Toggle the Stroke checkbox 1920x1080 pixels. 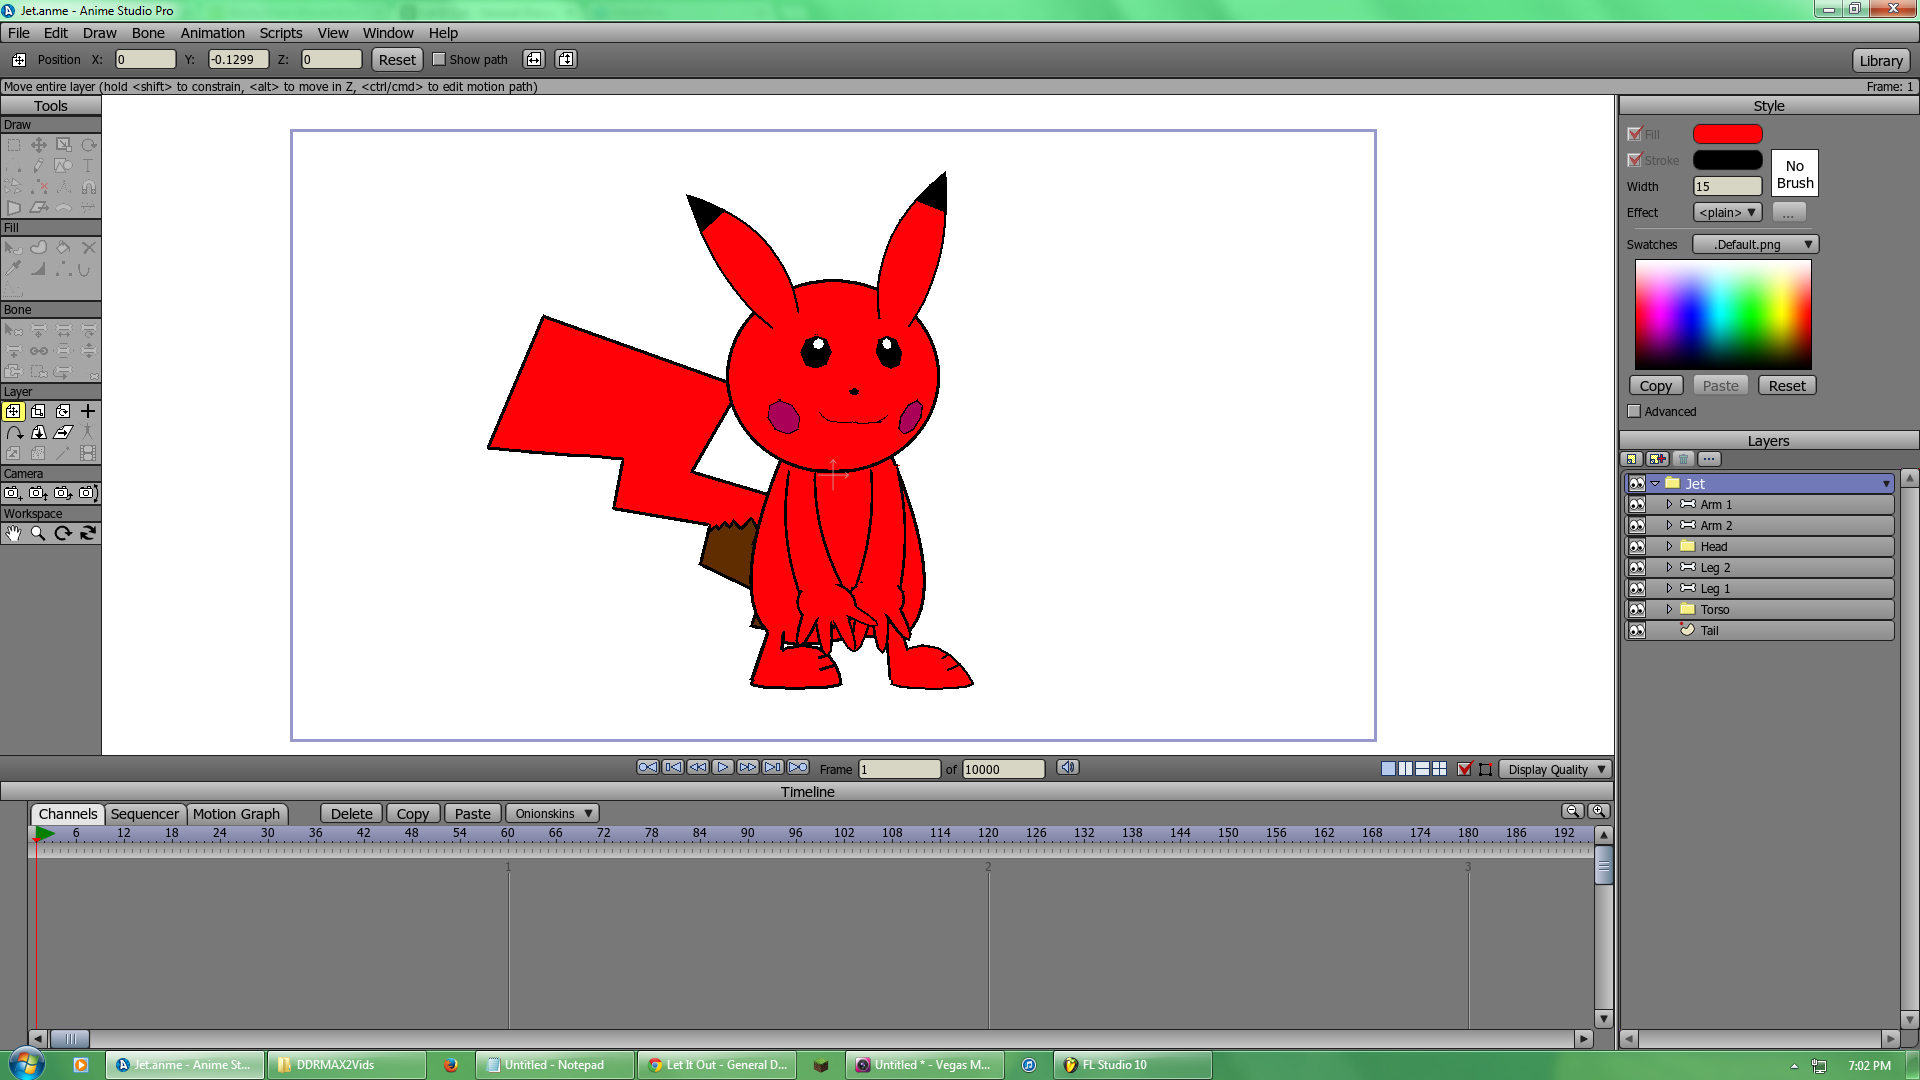1634,160
